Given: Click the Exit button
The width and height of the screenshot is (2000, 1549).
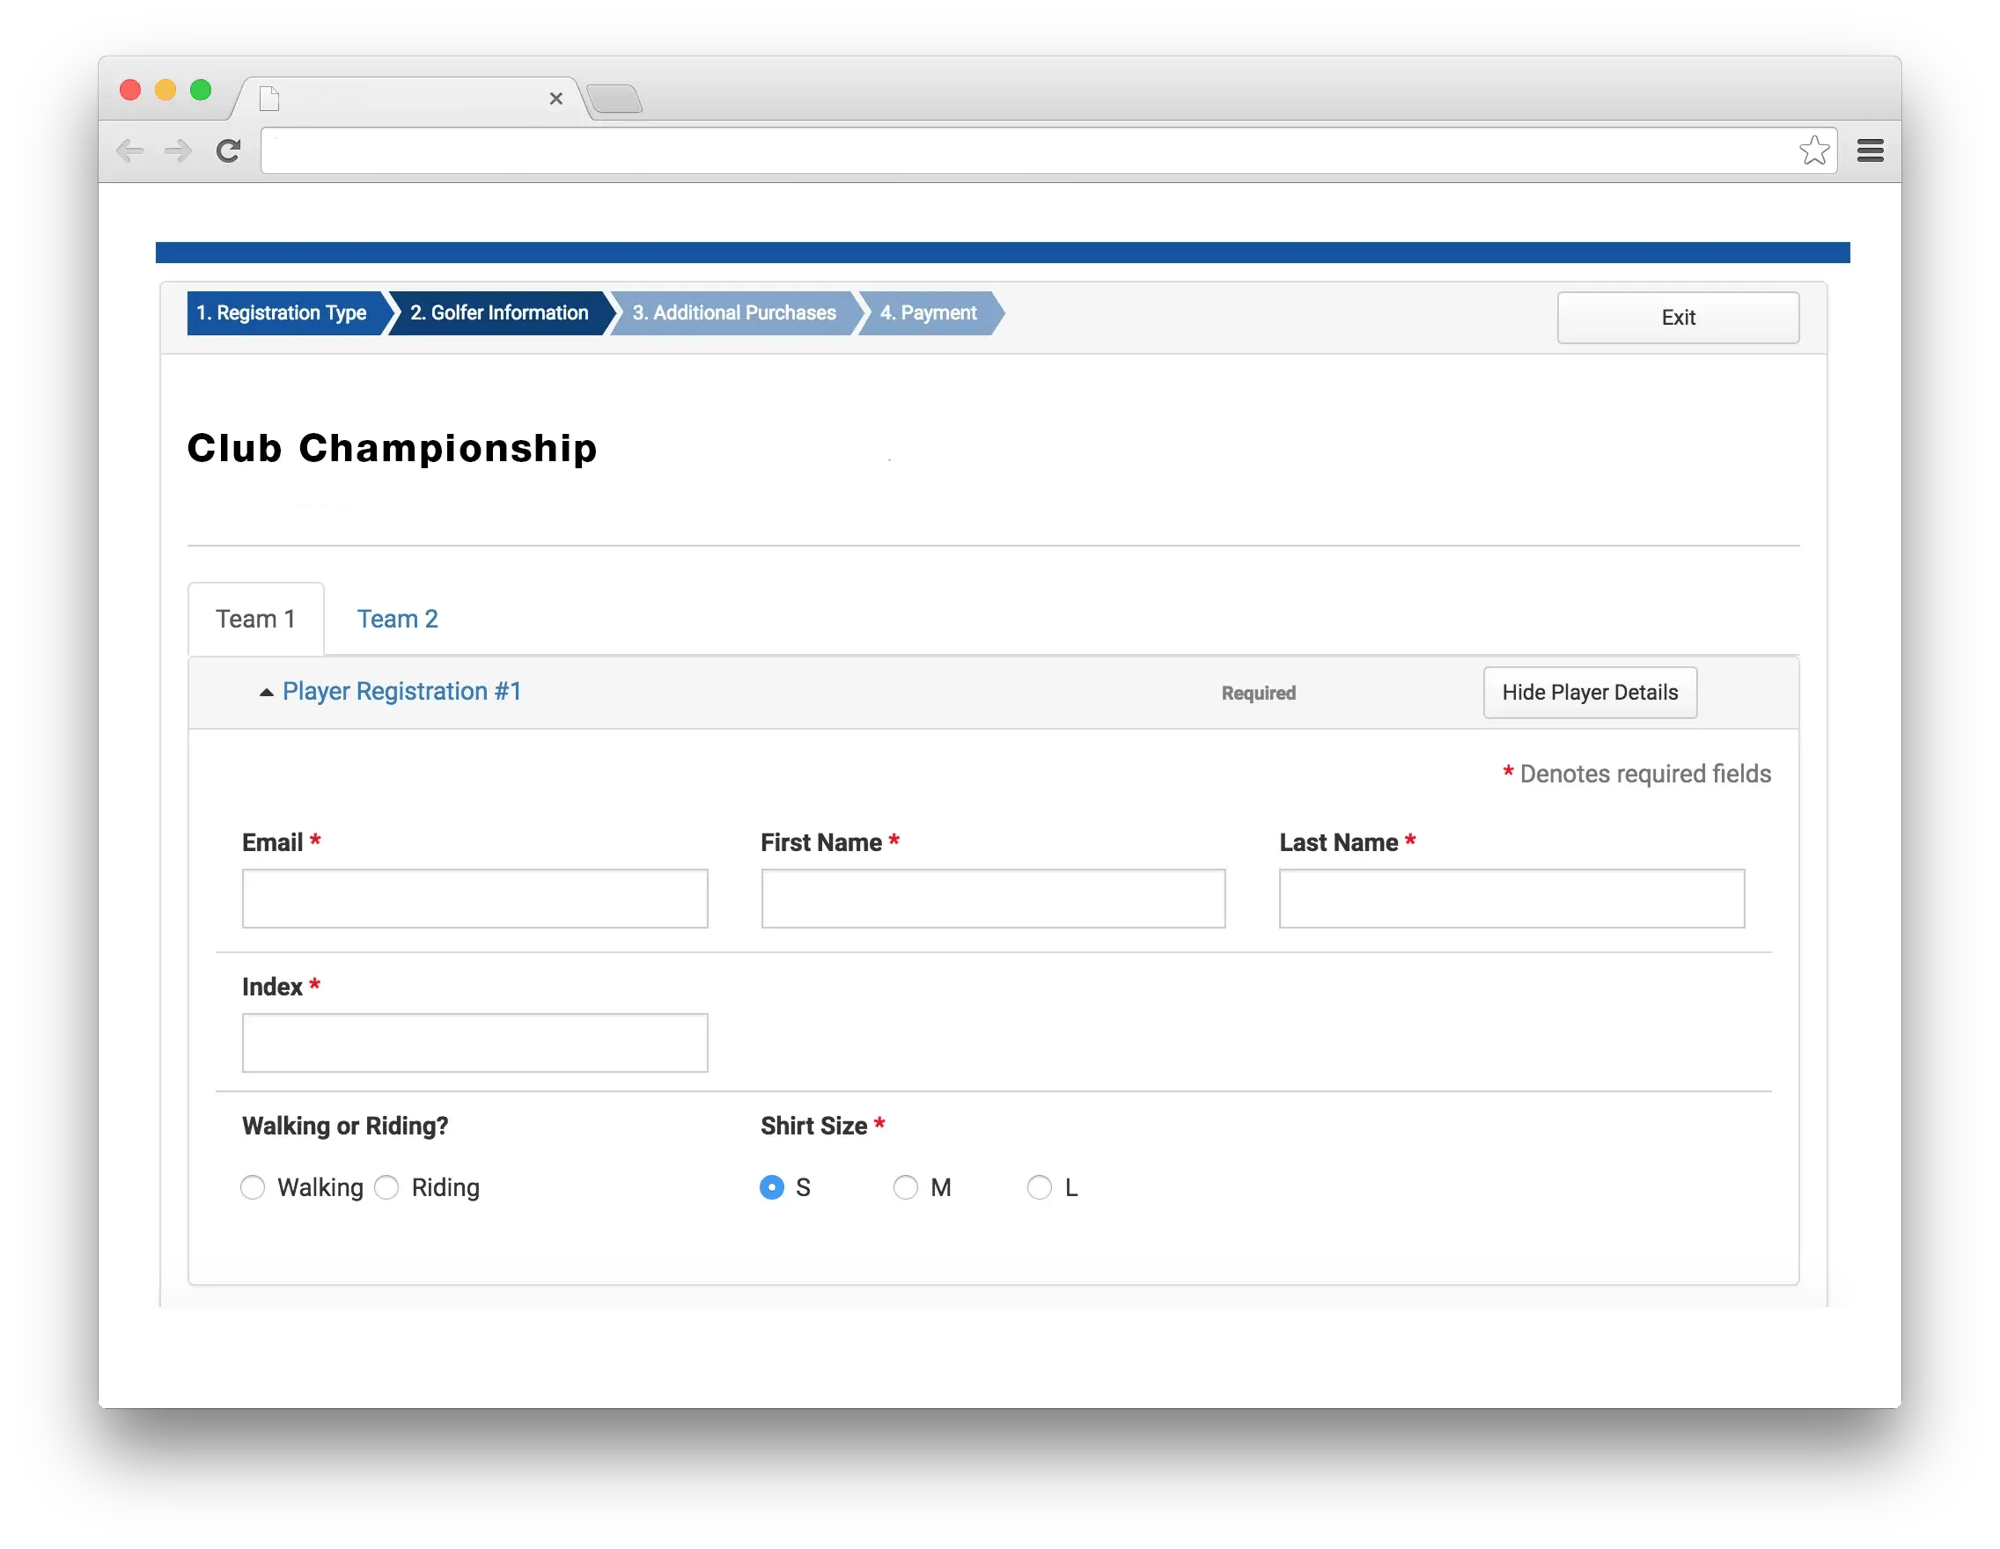Looking at the screenshot, I should [1680, 317].
